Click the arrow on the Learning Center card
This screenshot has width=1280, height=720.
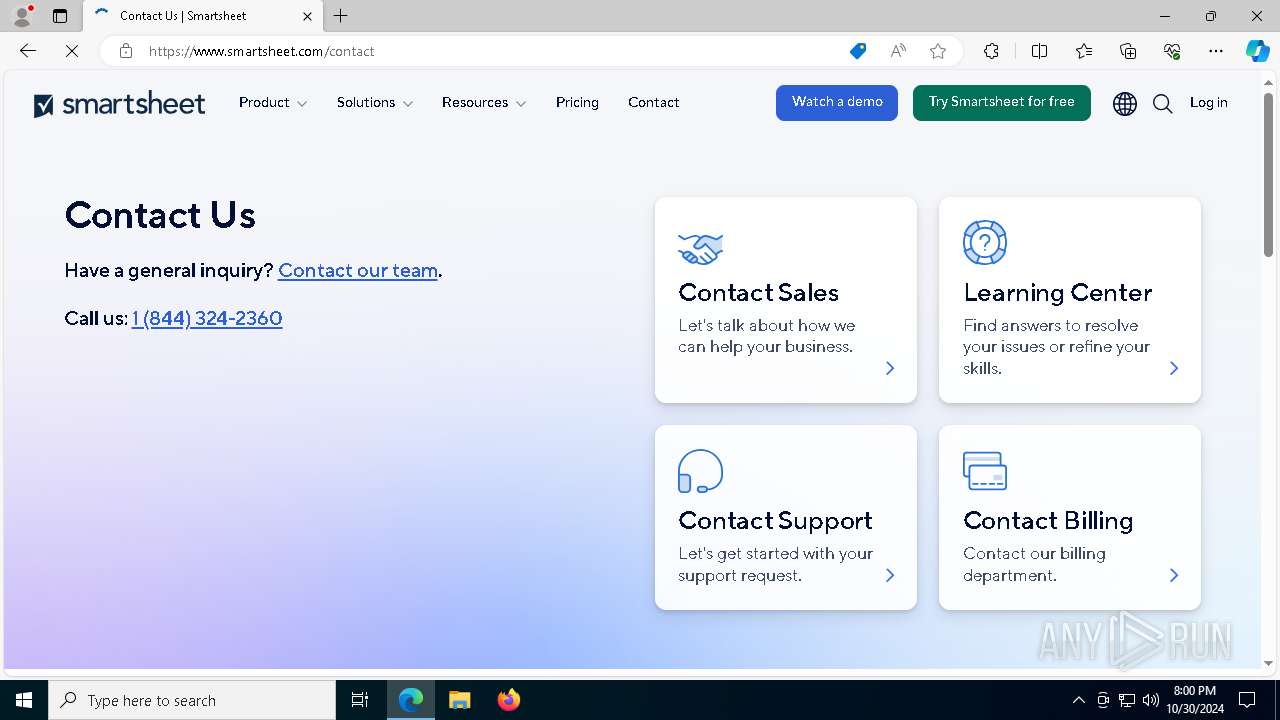click(1174, 368)
